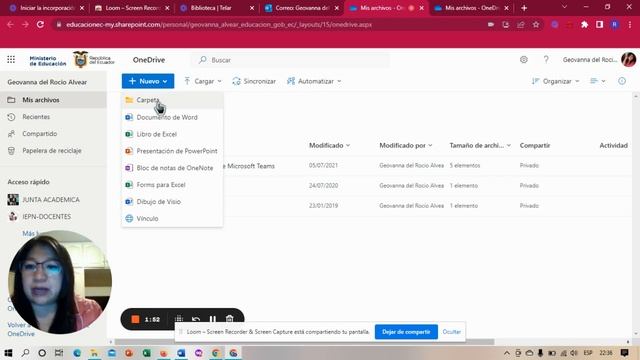Delete the Loom recording

229,319
